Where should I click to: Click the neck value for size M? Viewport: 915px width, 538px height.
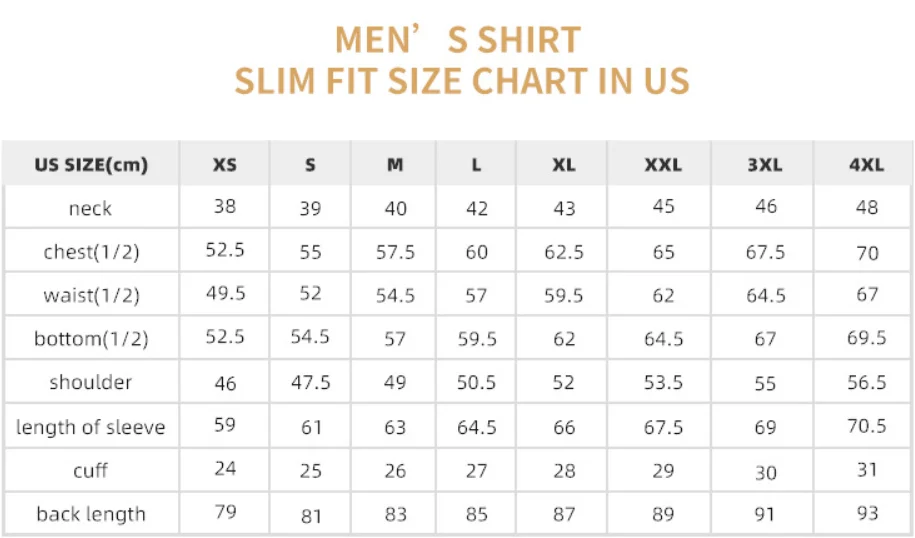point(396,208)
